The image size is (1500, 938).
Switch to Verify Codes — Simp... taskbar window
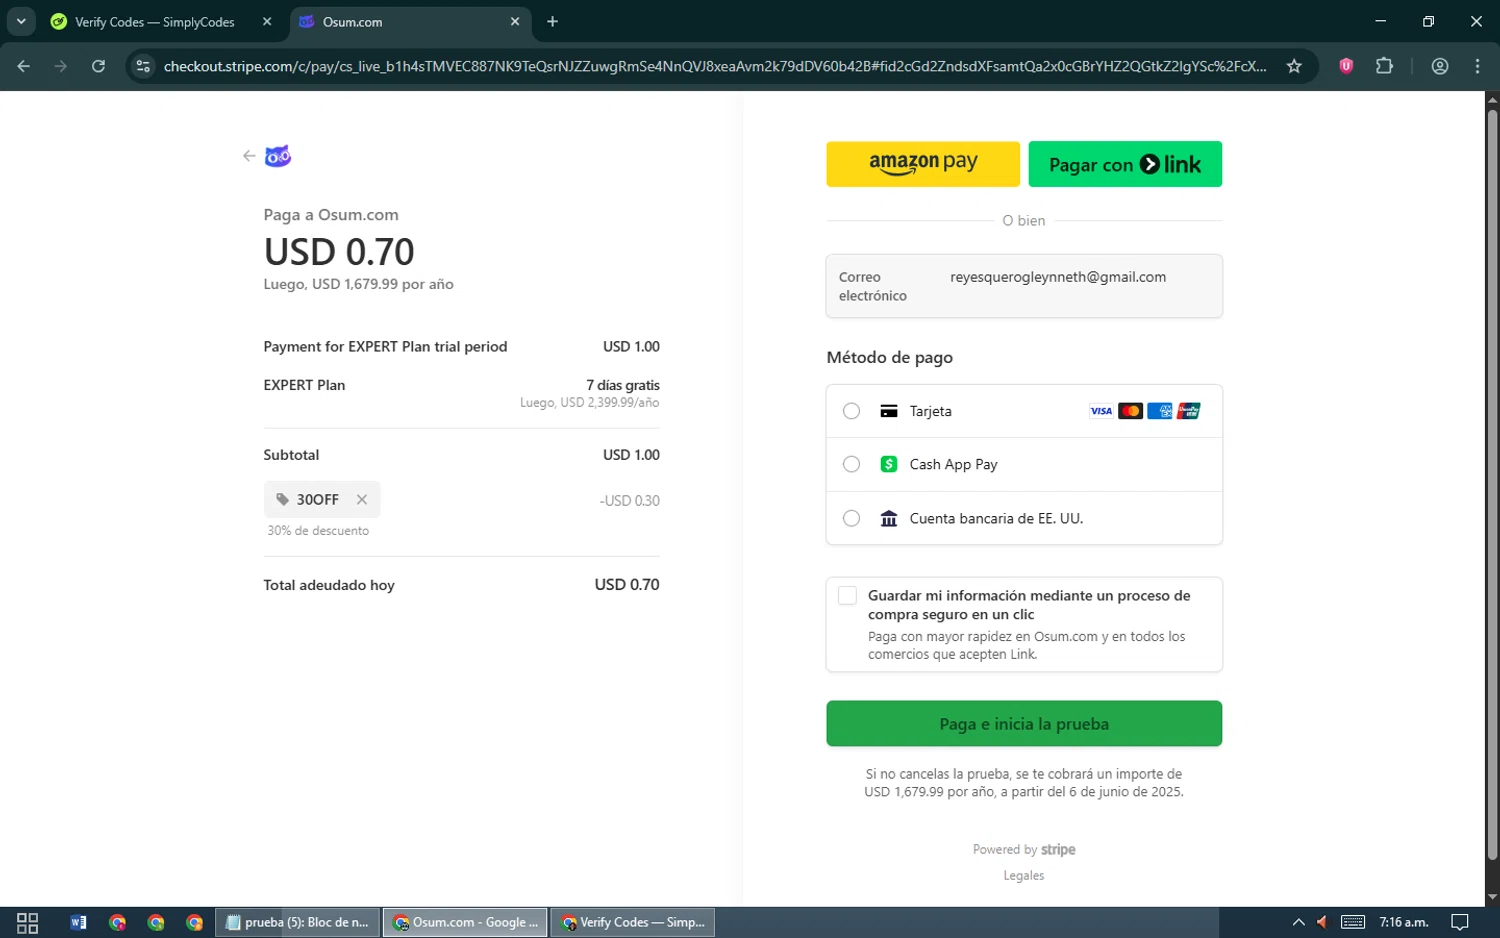633,922
